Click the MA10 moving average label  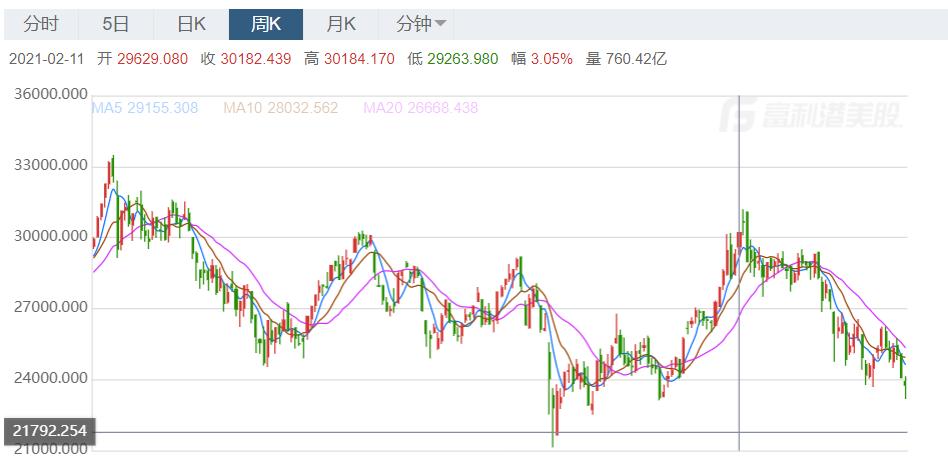(281, 108)
